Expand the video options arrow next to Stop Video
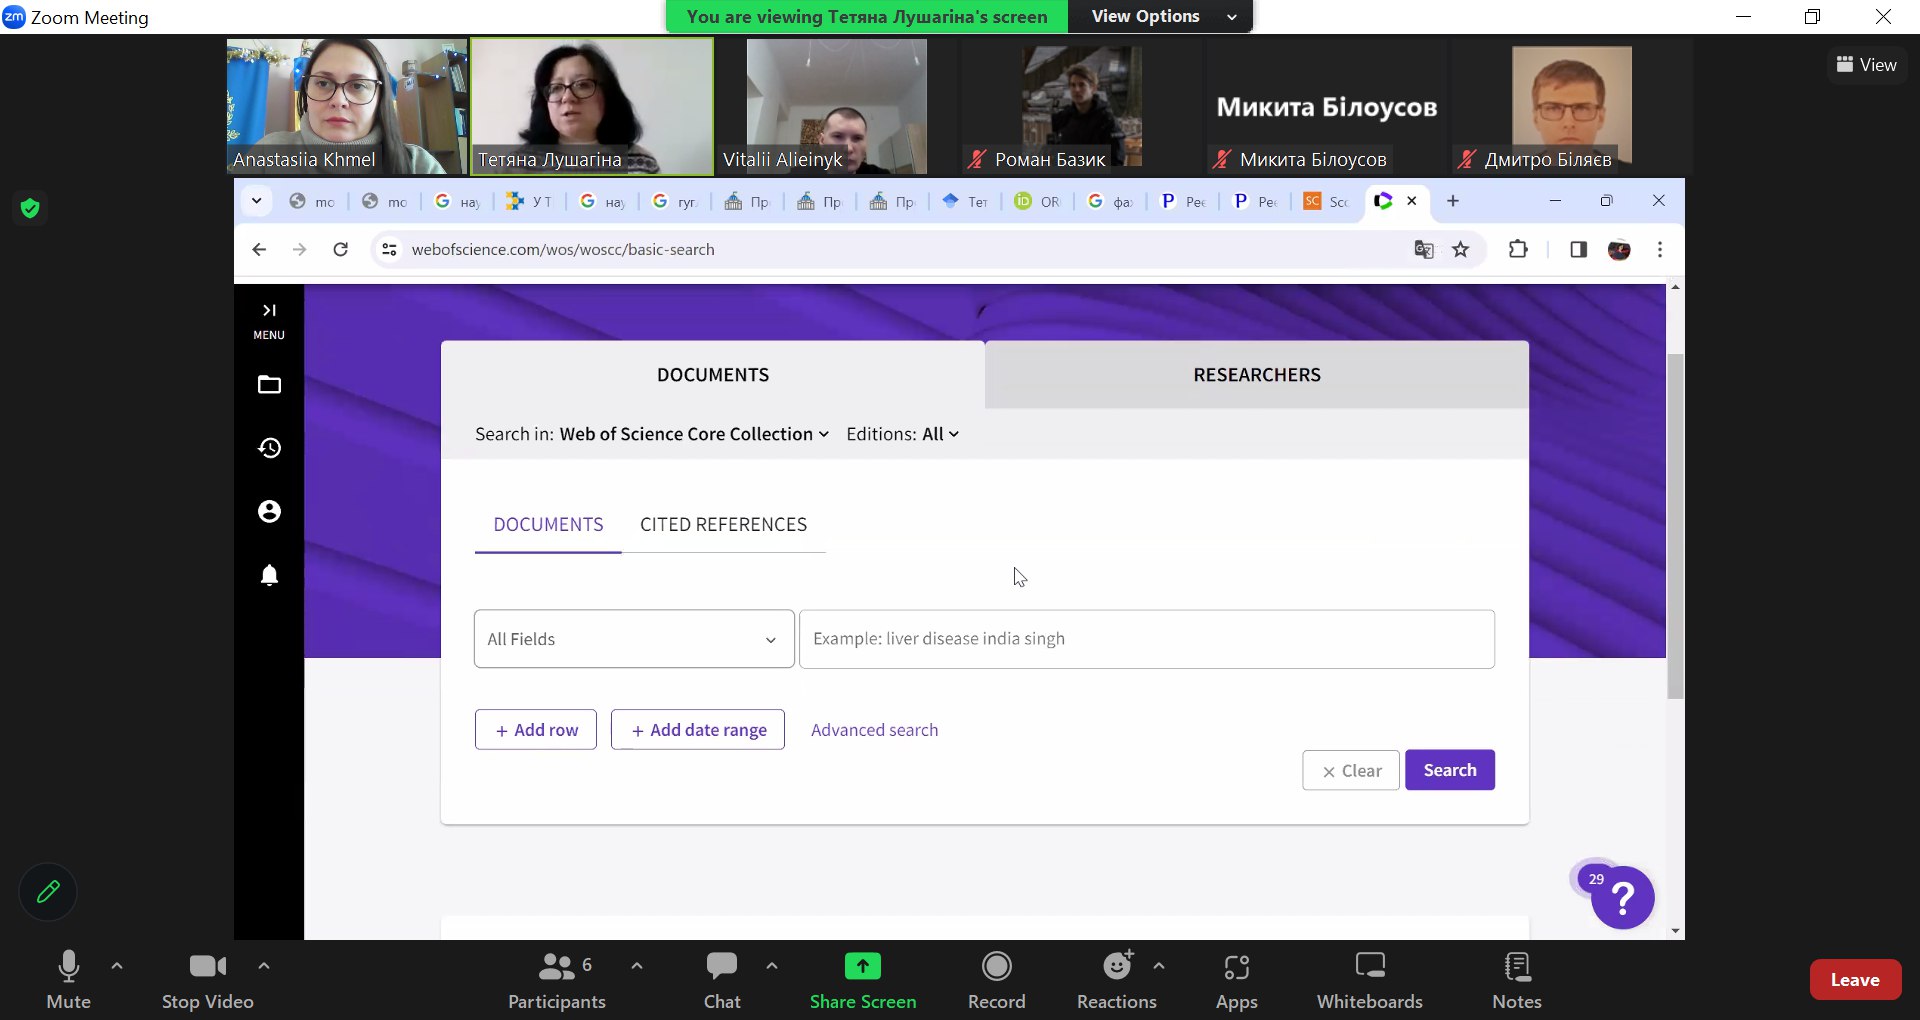This screenshot has width=1920, height=1020. click(x=264, y=966)
